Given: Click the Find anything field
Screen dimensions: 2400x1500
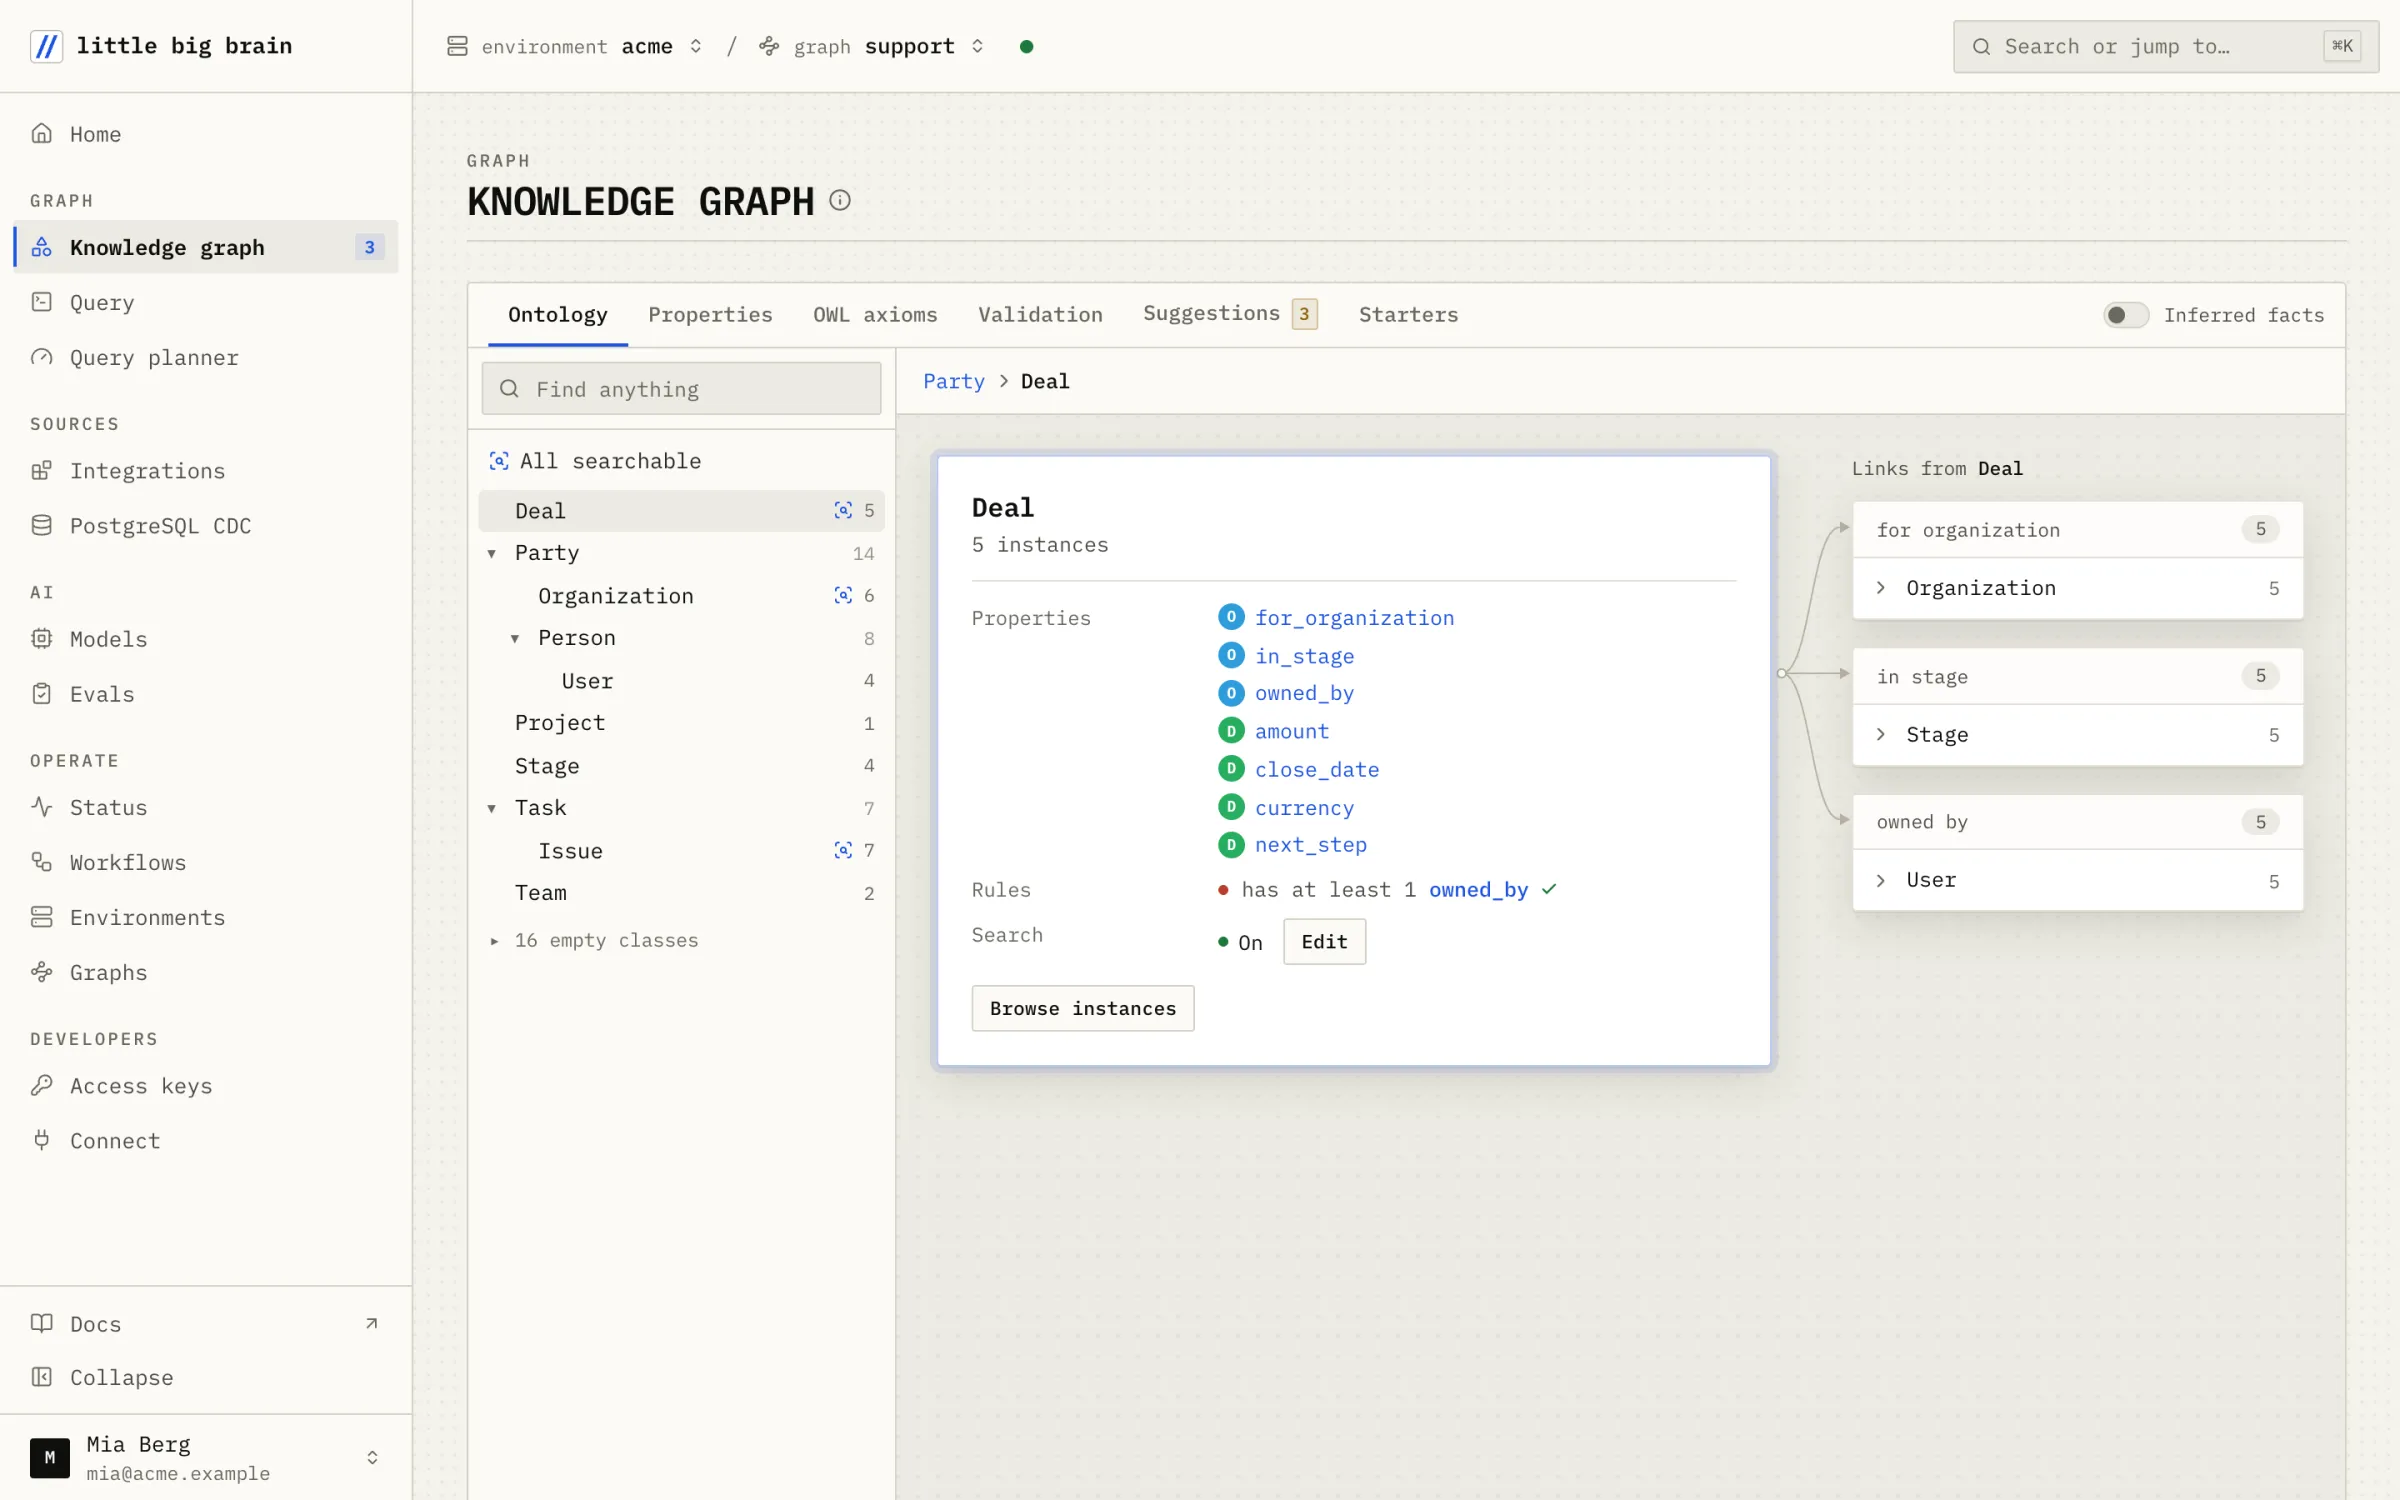Looking at the screenshot, I should pos(682,389).
